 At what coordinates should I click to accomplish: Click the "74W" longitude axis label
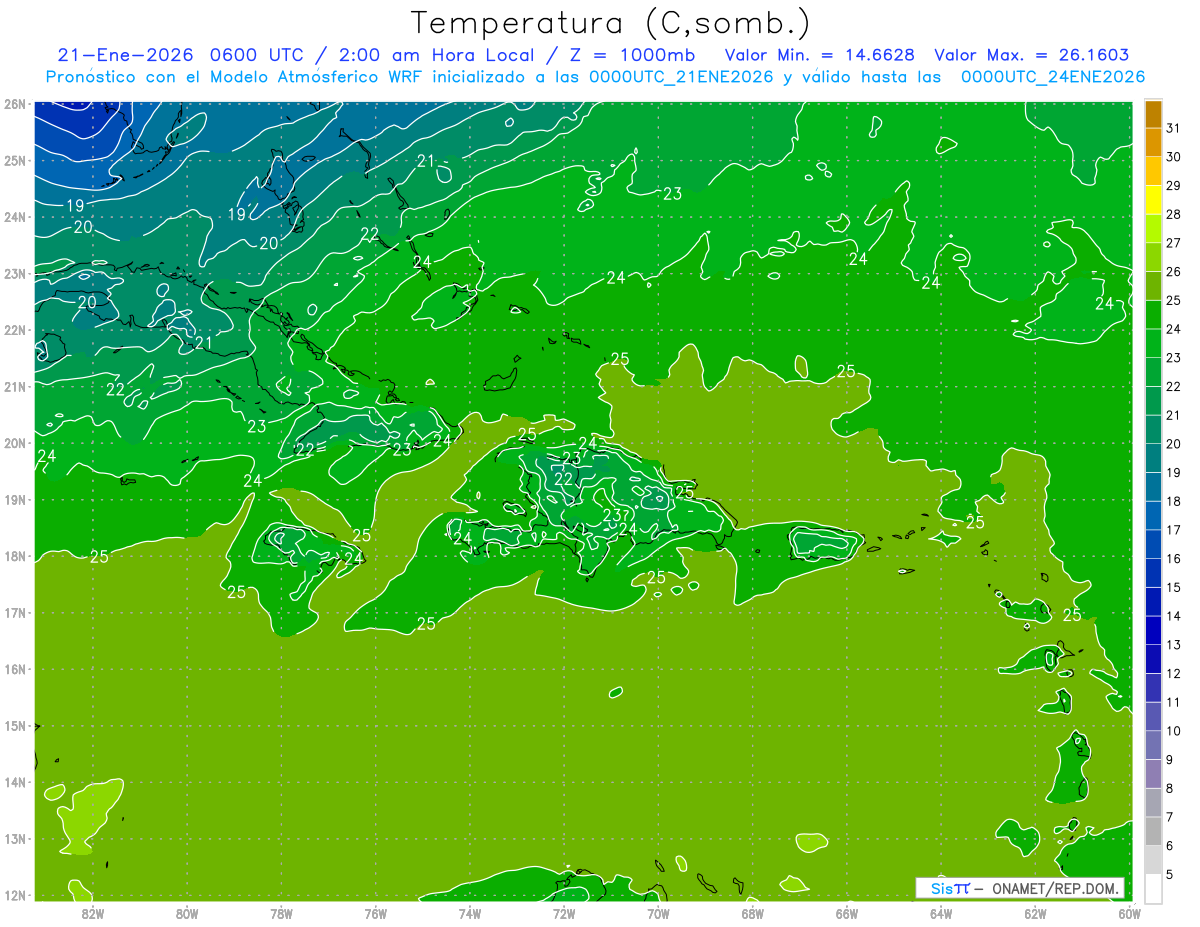coord(470,913)
